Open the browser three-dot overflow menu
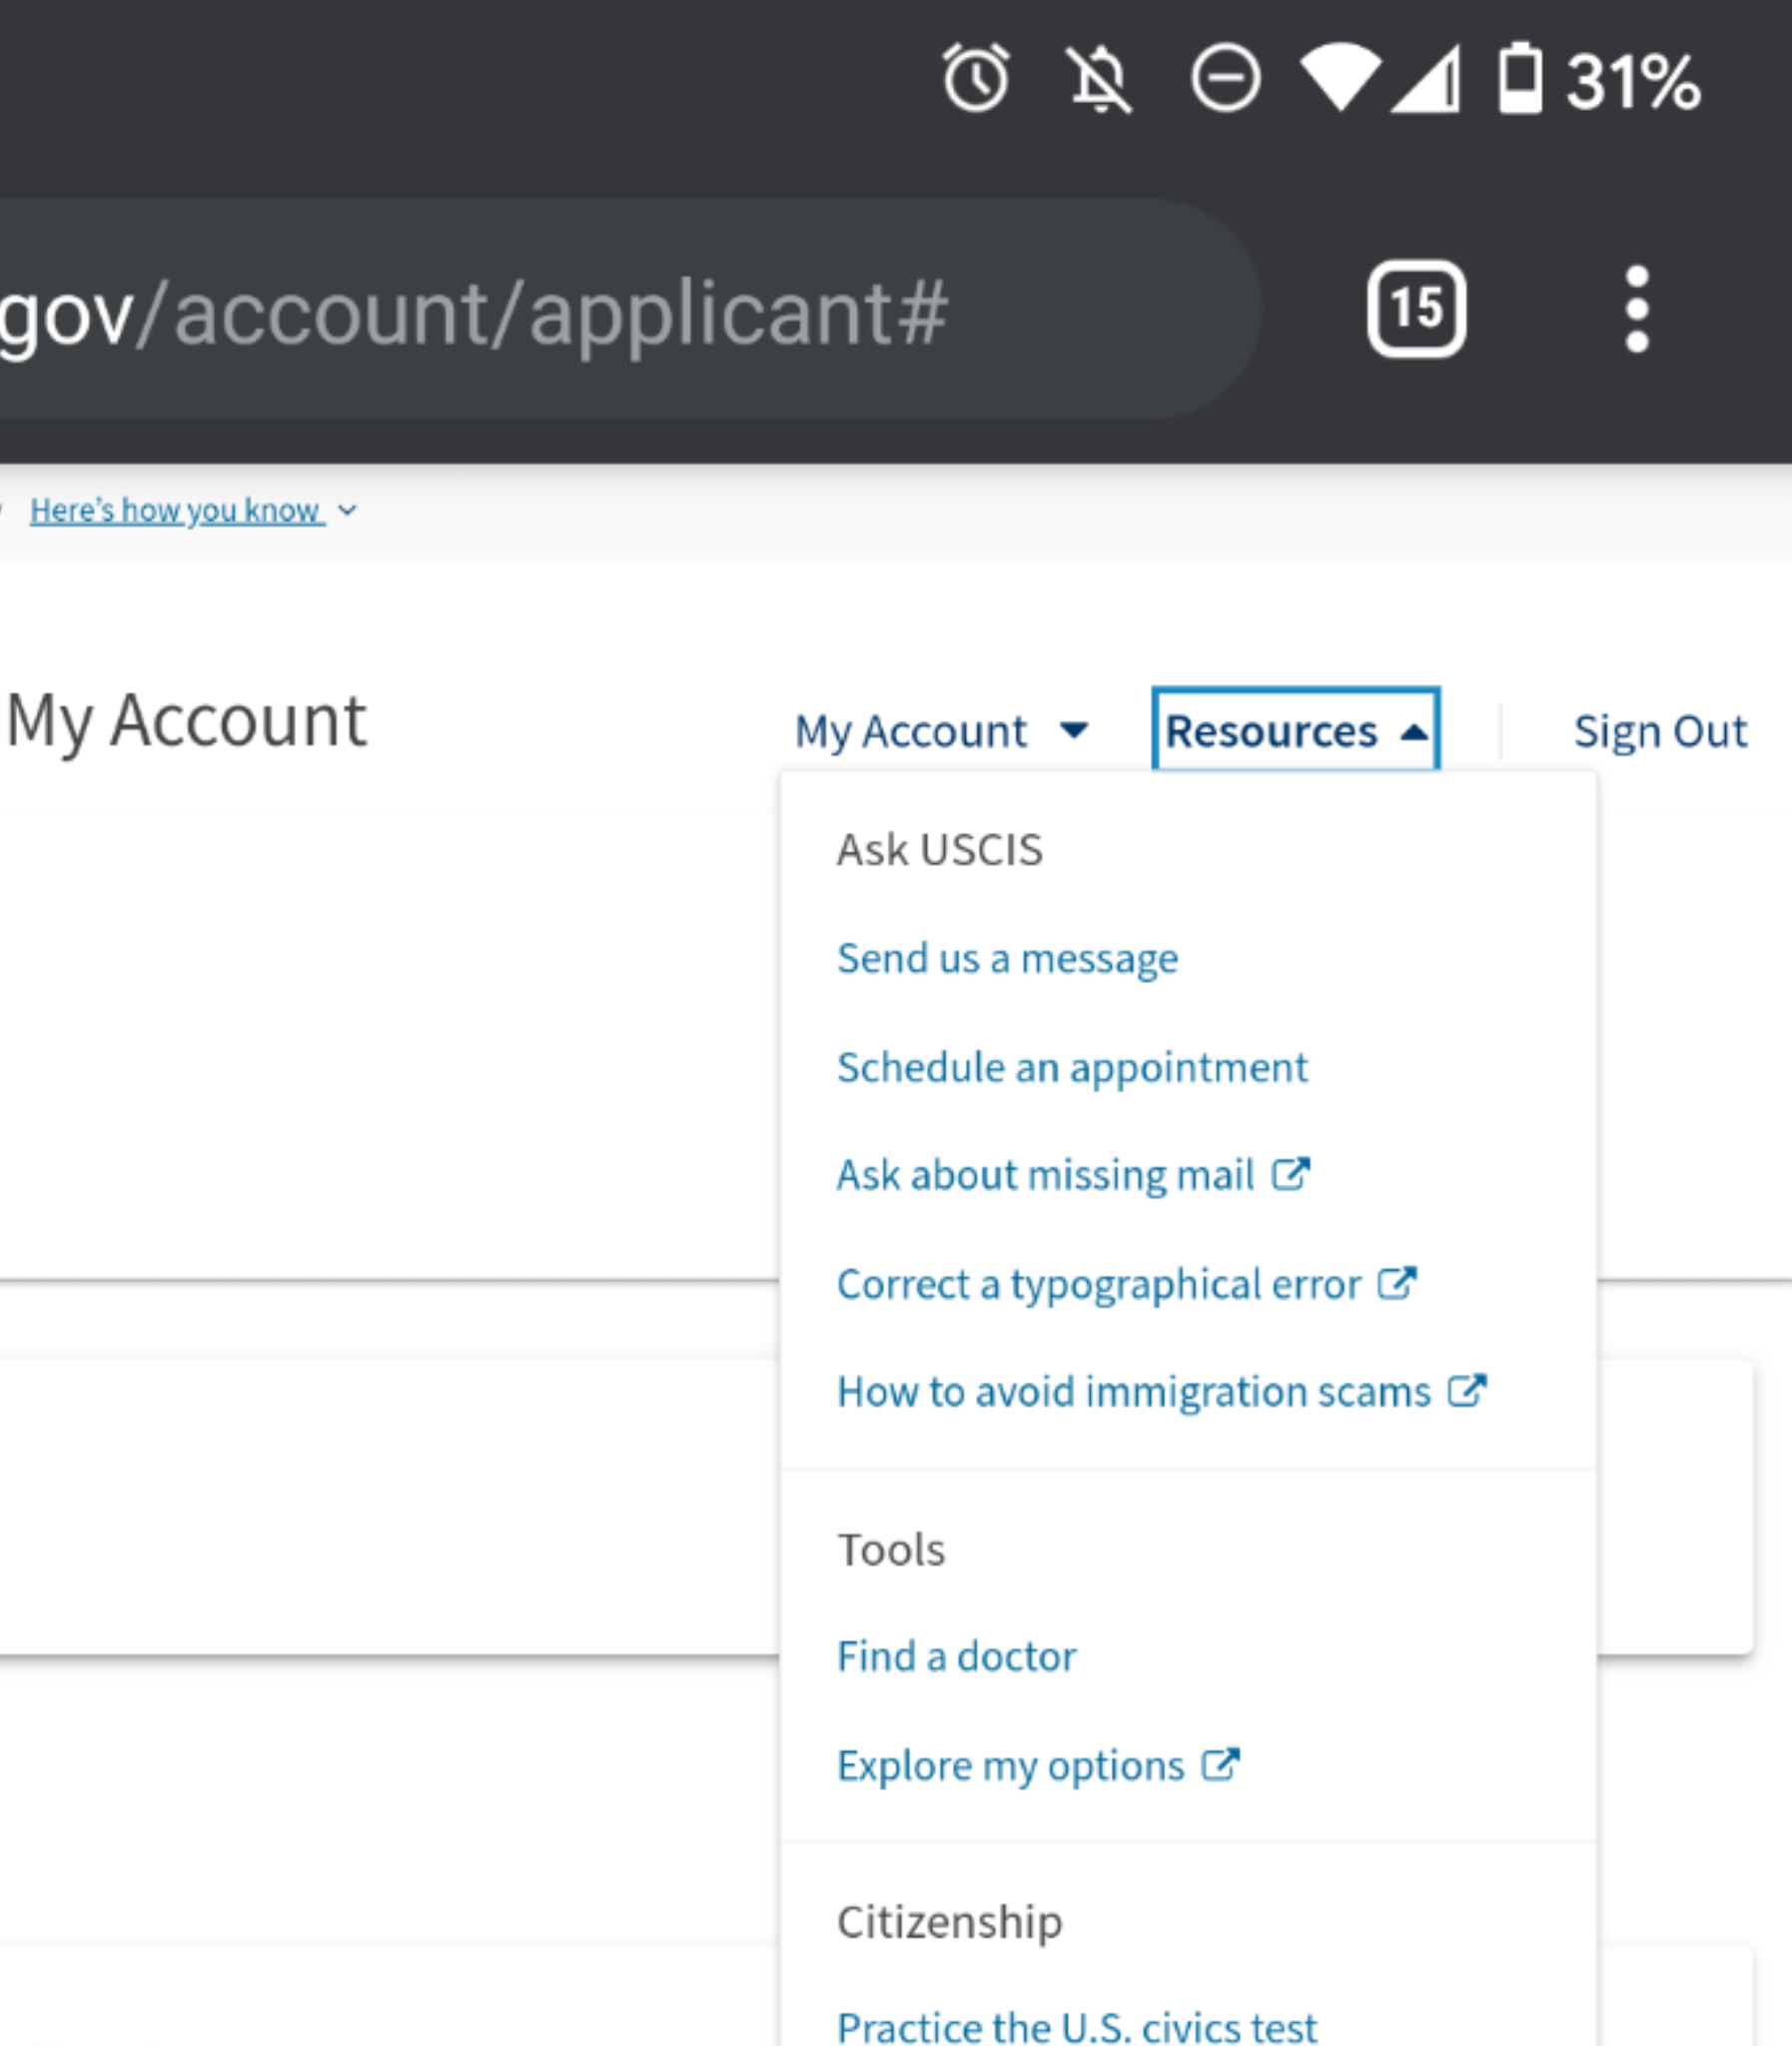This screenshot has height=2046, width=1792. (1637, 309)
